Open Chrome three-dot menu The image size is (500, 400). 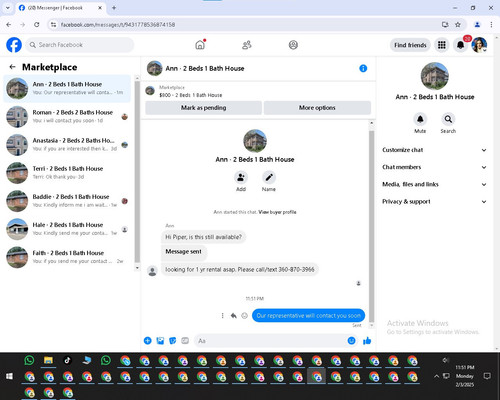point(491,25)
